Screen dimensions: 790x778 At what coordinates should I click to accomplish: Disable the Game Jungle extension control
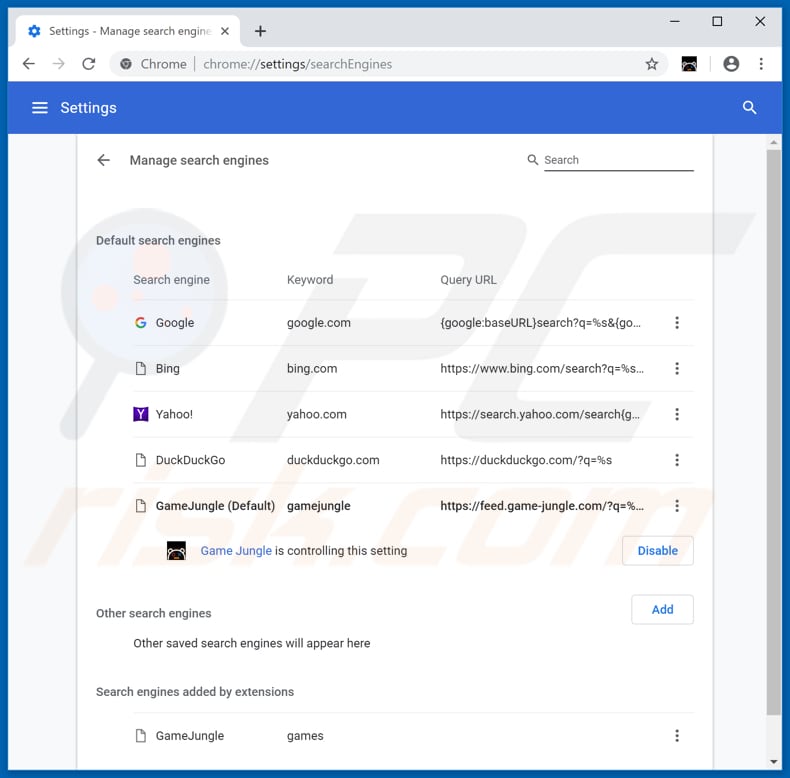click(x=657, y=551)
